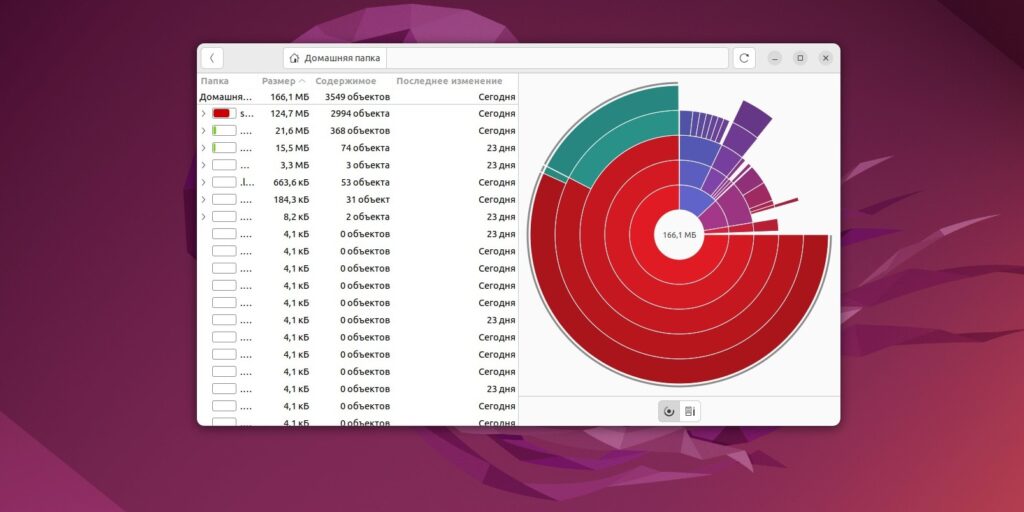Image resolution: width=1024 pixels, height=512 pixels.
Task: Click the 663,6 кБ size value
Action: coord(291,182)
